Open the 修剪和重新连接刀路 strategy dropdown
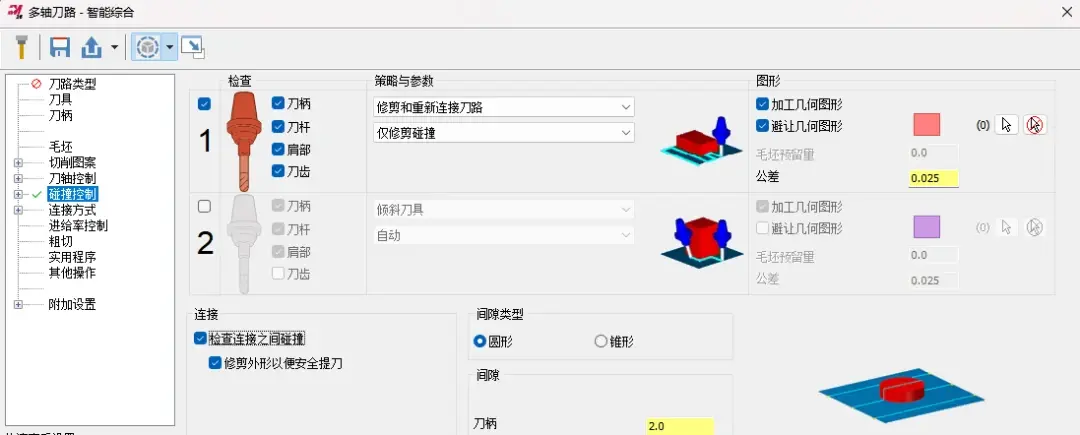Screen dimensions: 1080x435 pos(503,107)
